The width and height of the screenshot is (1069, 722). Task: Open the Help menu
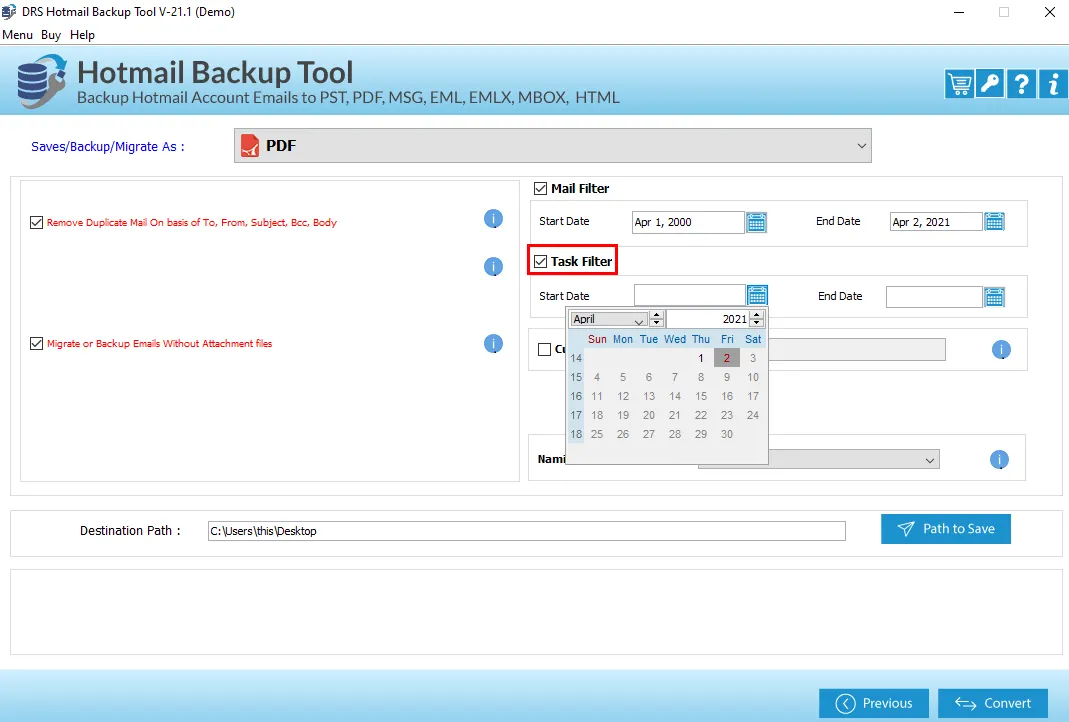(82, 35)
